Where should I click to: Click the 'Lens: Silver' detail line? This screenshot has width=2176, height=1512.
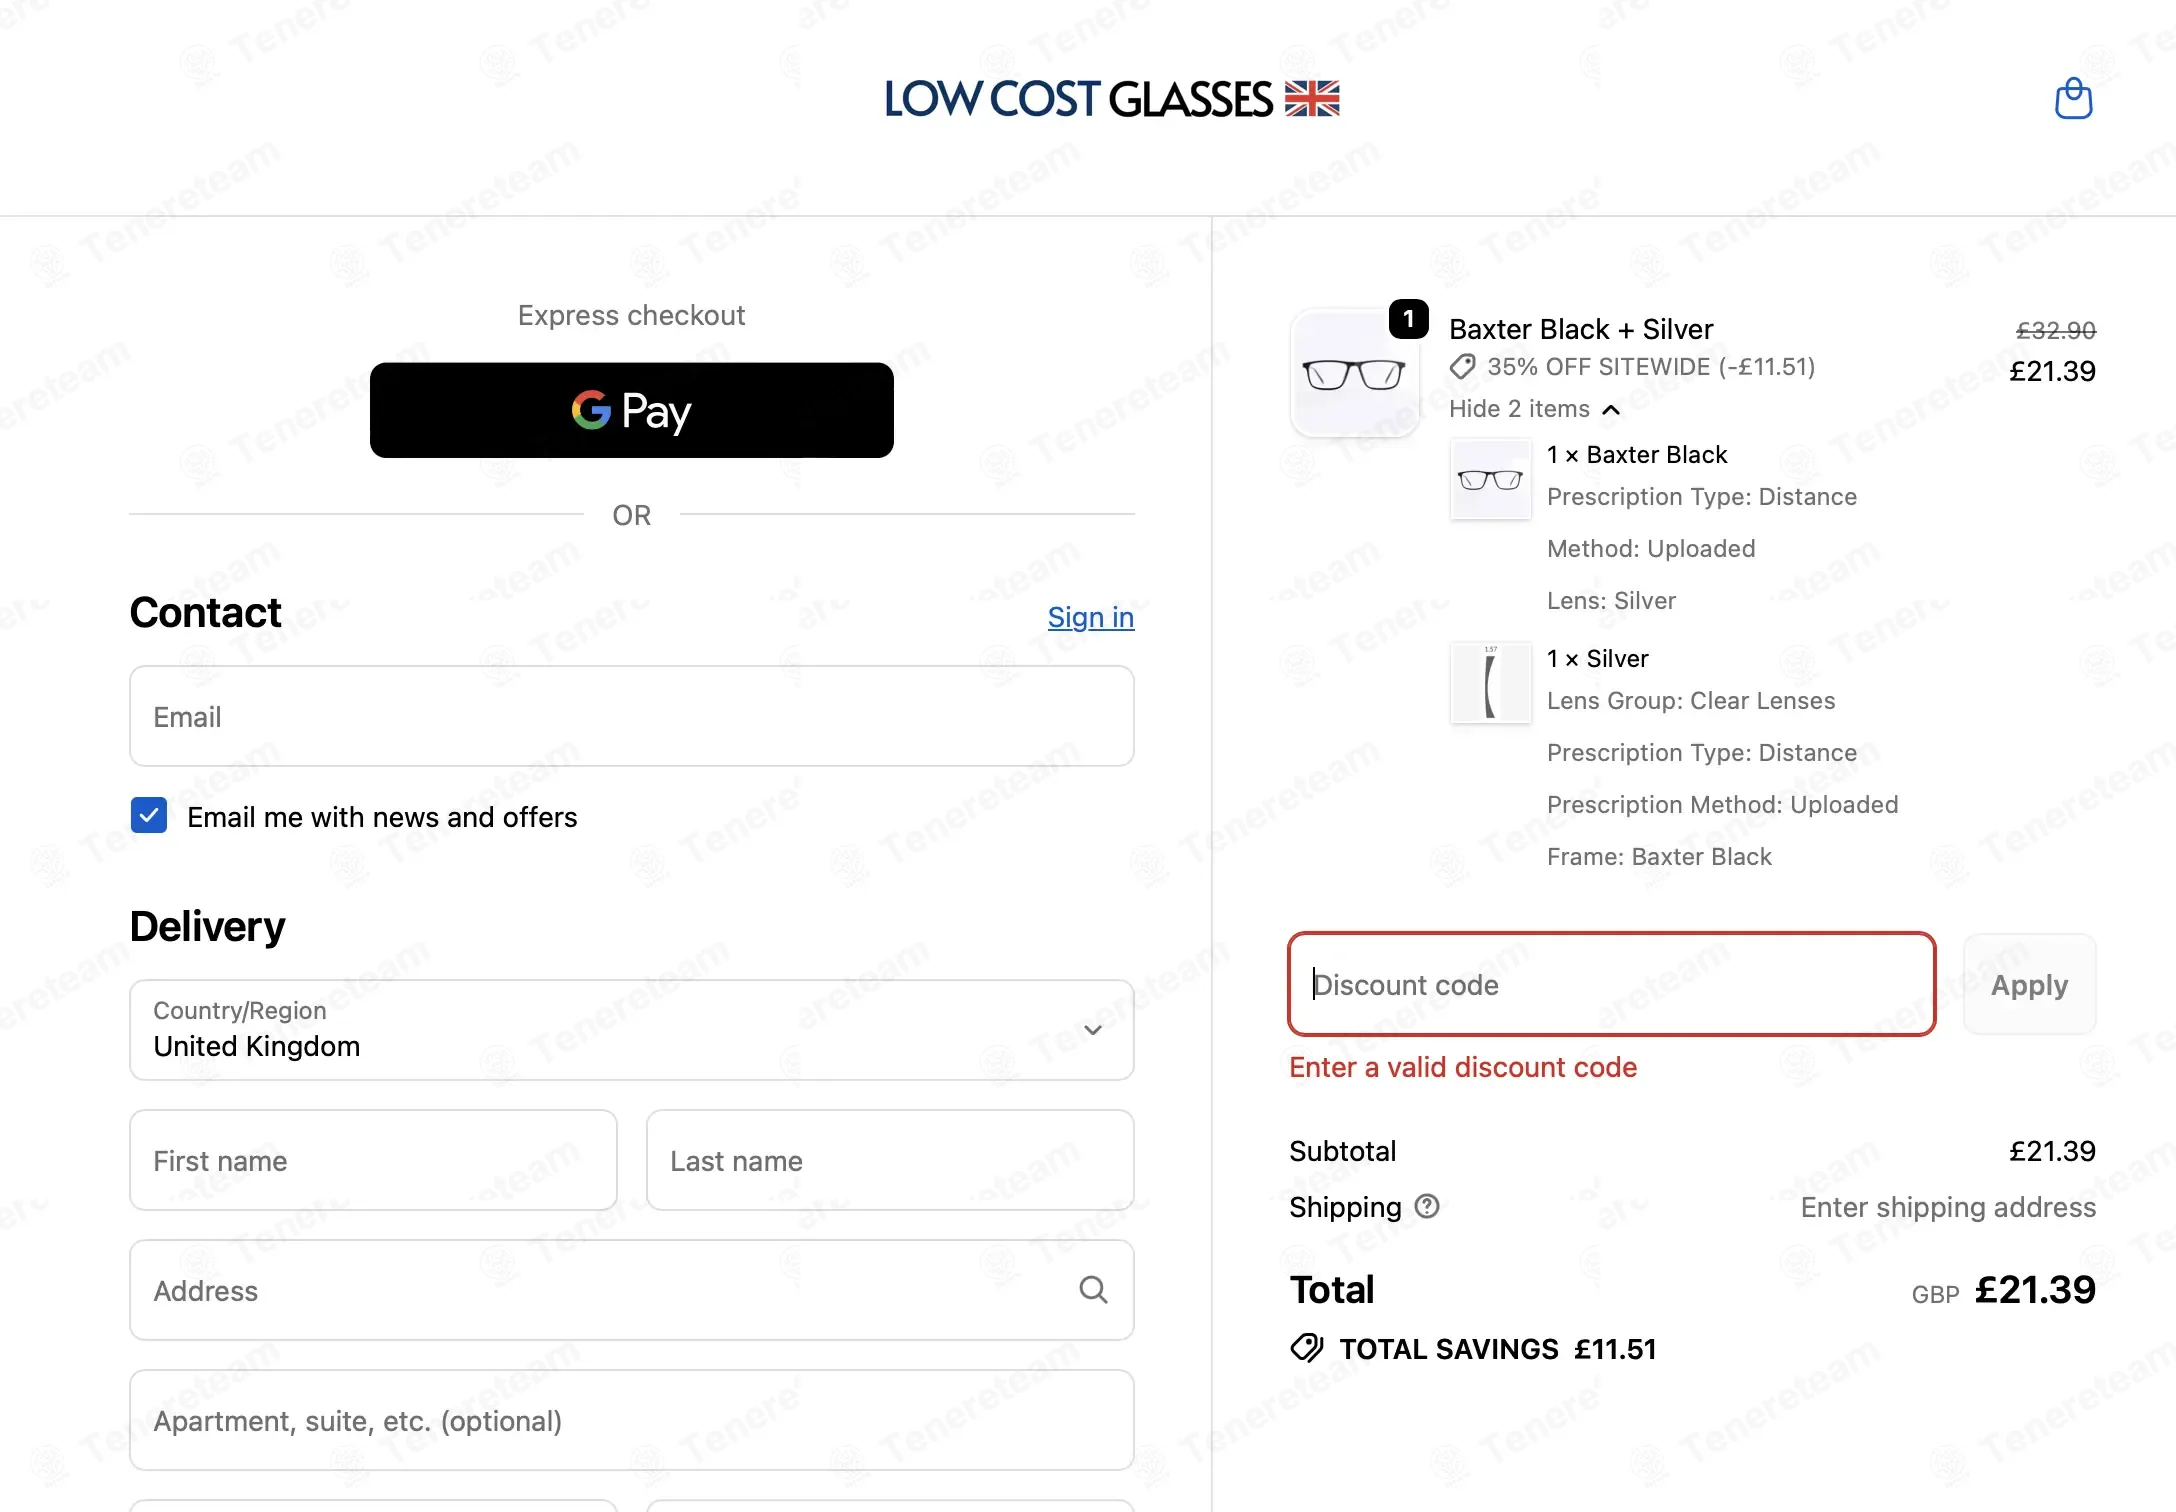tap(1611, 600)
